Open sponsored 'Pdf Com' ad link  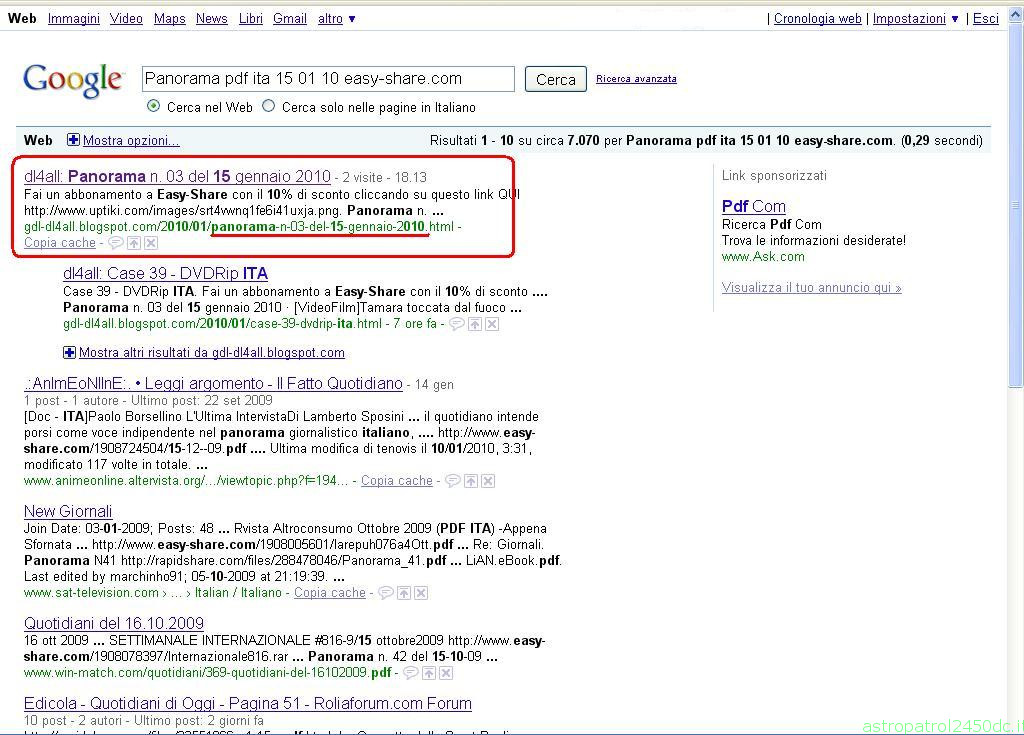(754, 206)
